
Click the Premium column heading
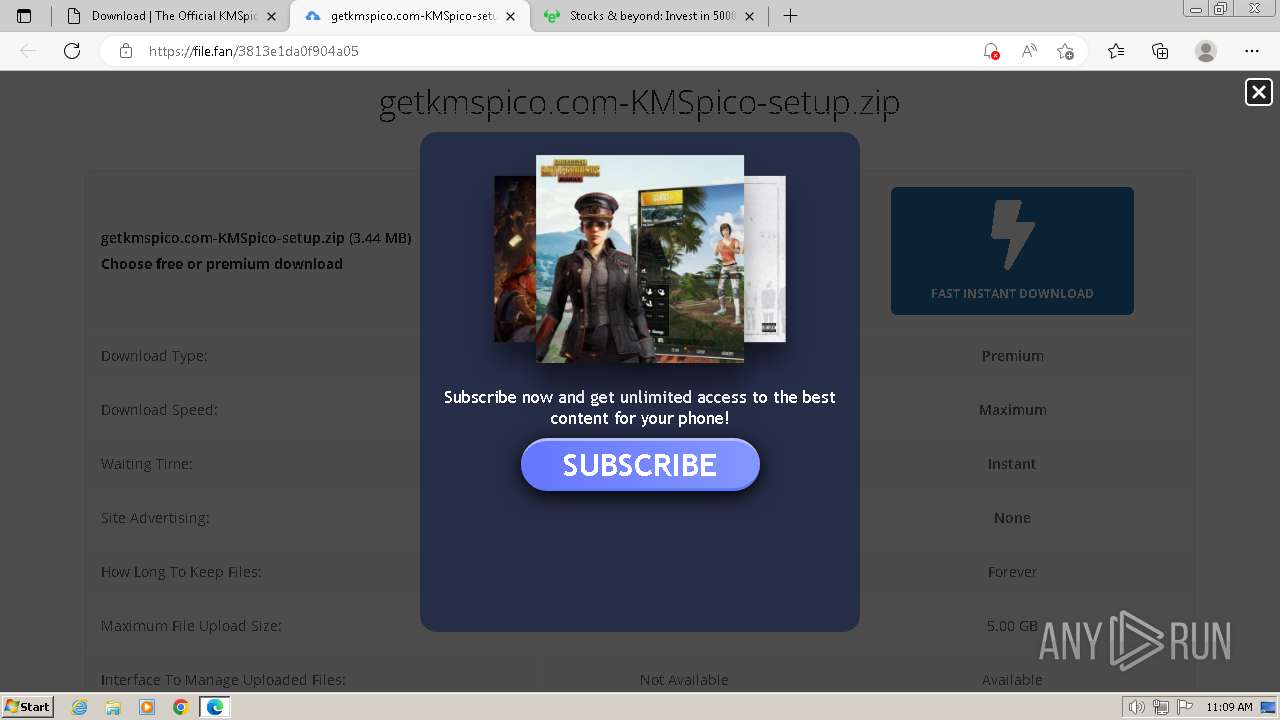[x=1012, y=356]
